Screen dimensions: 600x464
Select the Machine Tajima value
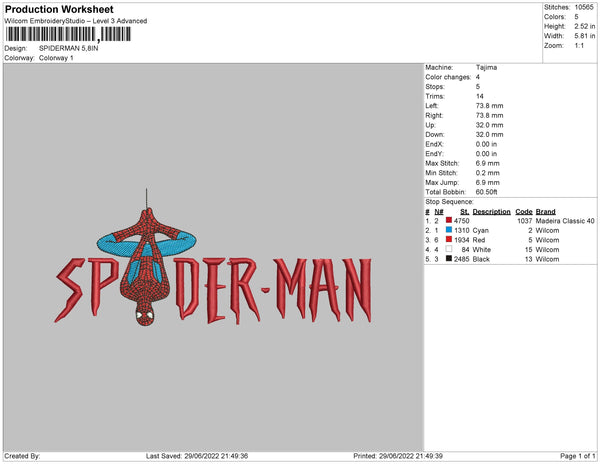coord(487,67)
